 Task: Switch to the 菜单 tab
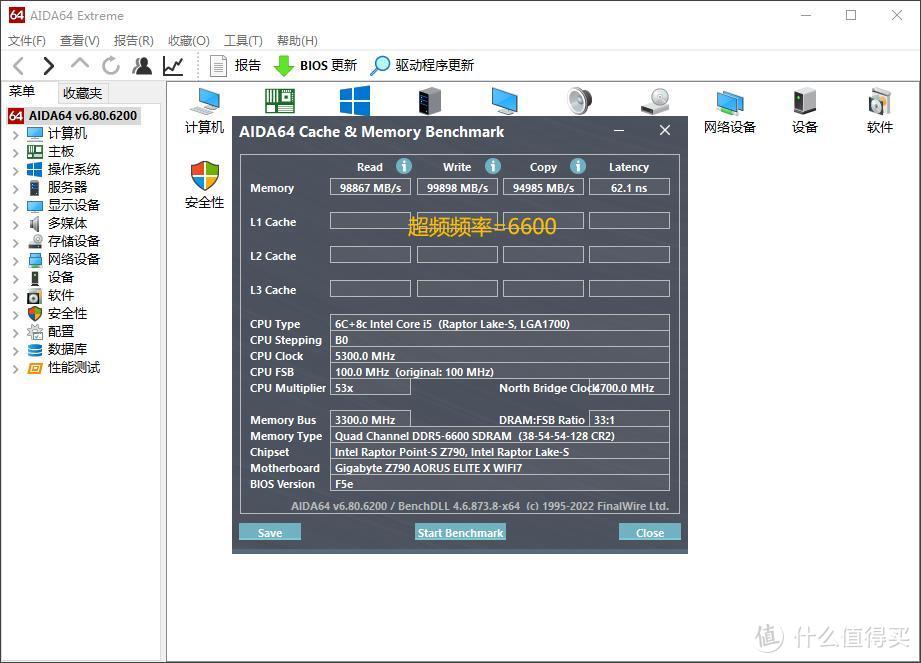point(22,91)
